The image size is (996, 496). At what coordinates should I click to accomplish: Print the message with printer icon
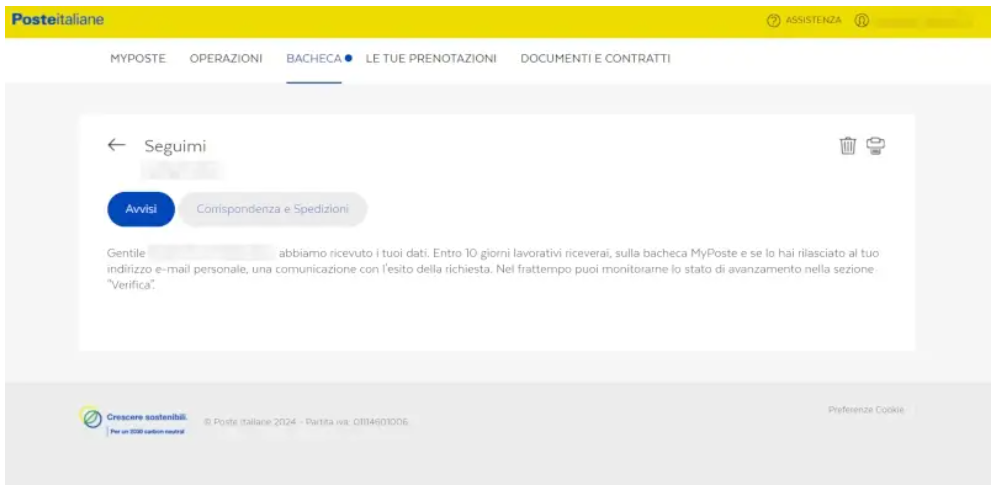[876, 146]
